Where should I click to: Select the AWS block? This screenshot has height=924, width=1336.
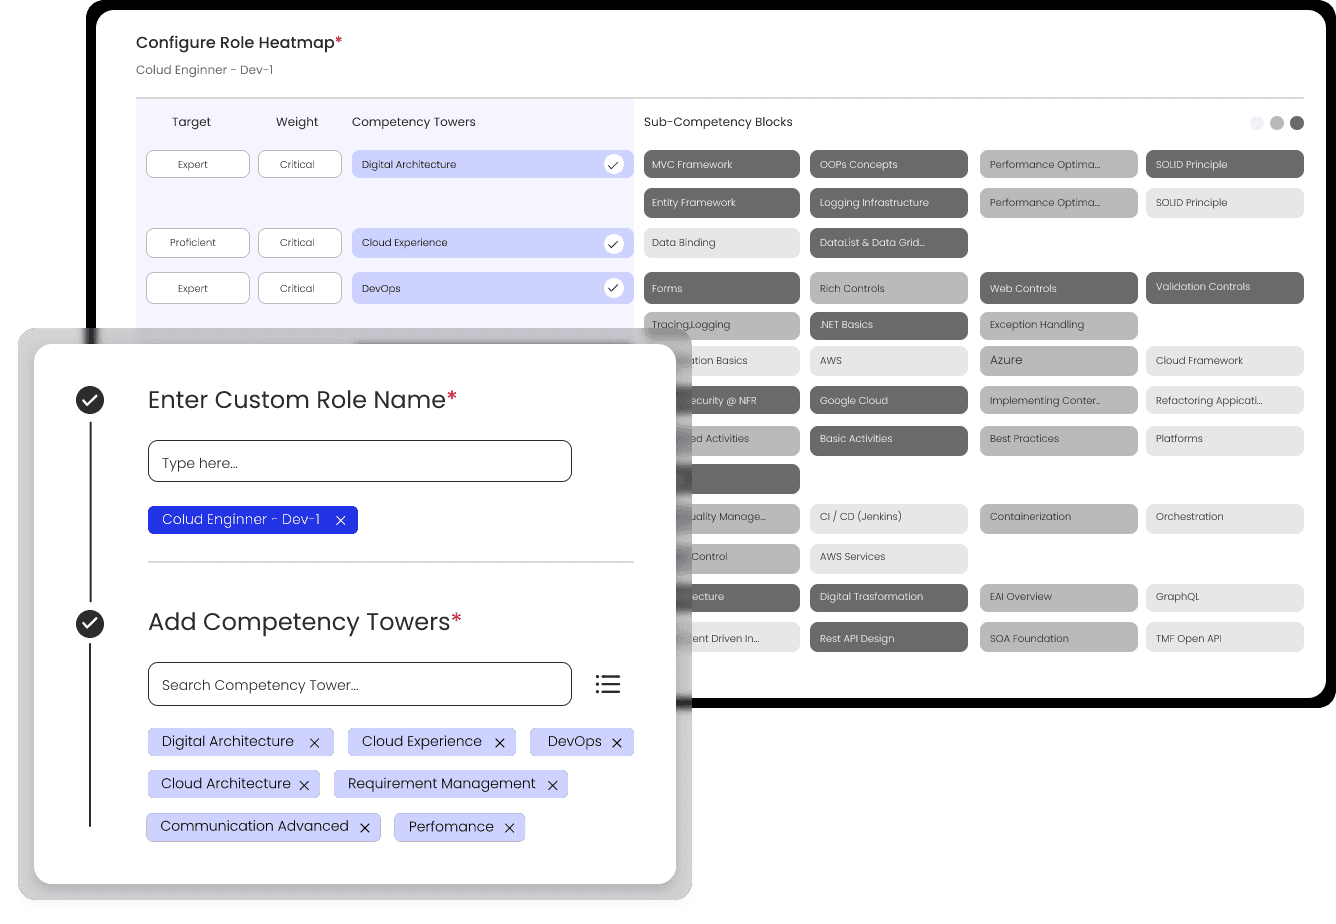(x=889, y=361)
